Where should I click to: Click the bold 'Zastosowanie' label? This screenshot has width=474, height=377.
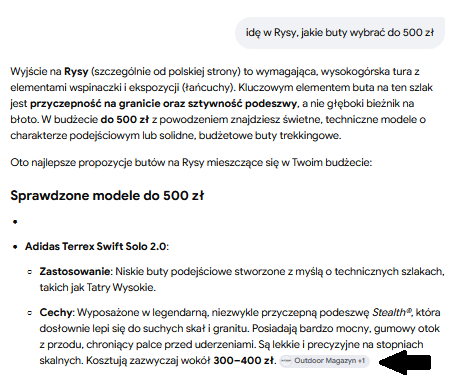(x=75, y=271)
